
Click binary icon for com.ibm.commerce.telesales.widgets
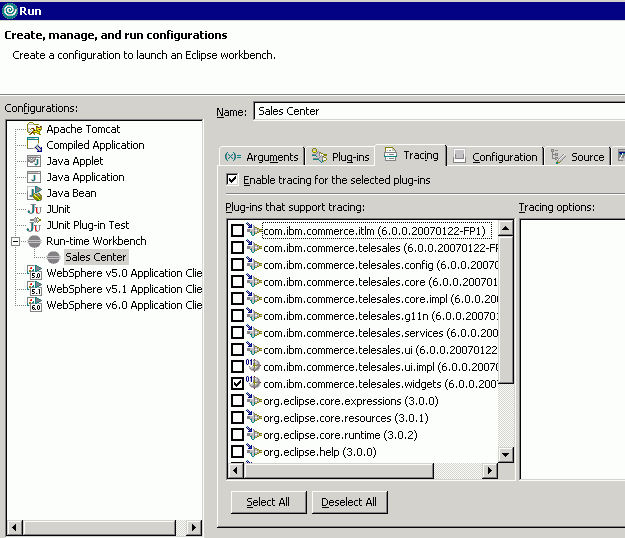pos(254,383)
